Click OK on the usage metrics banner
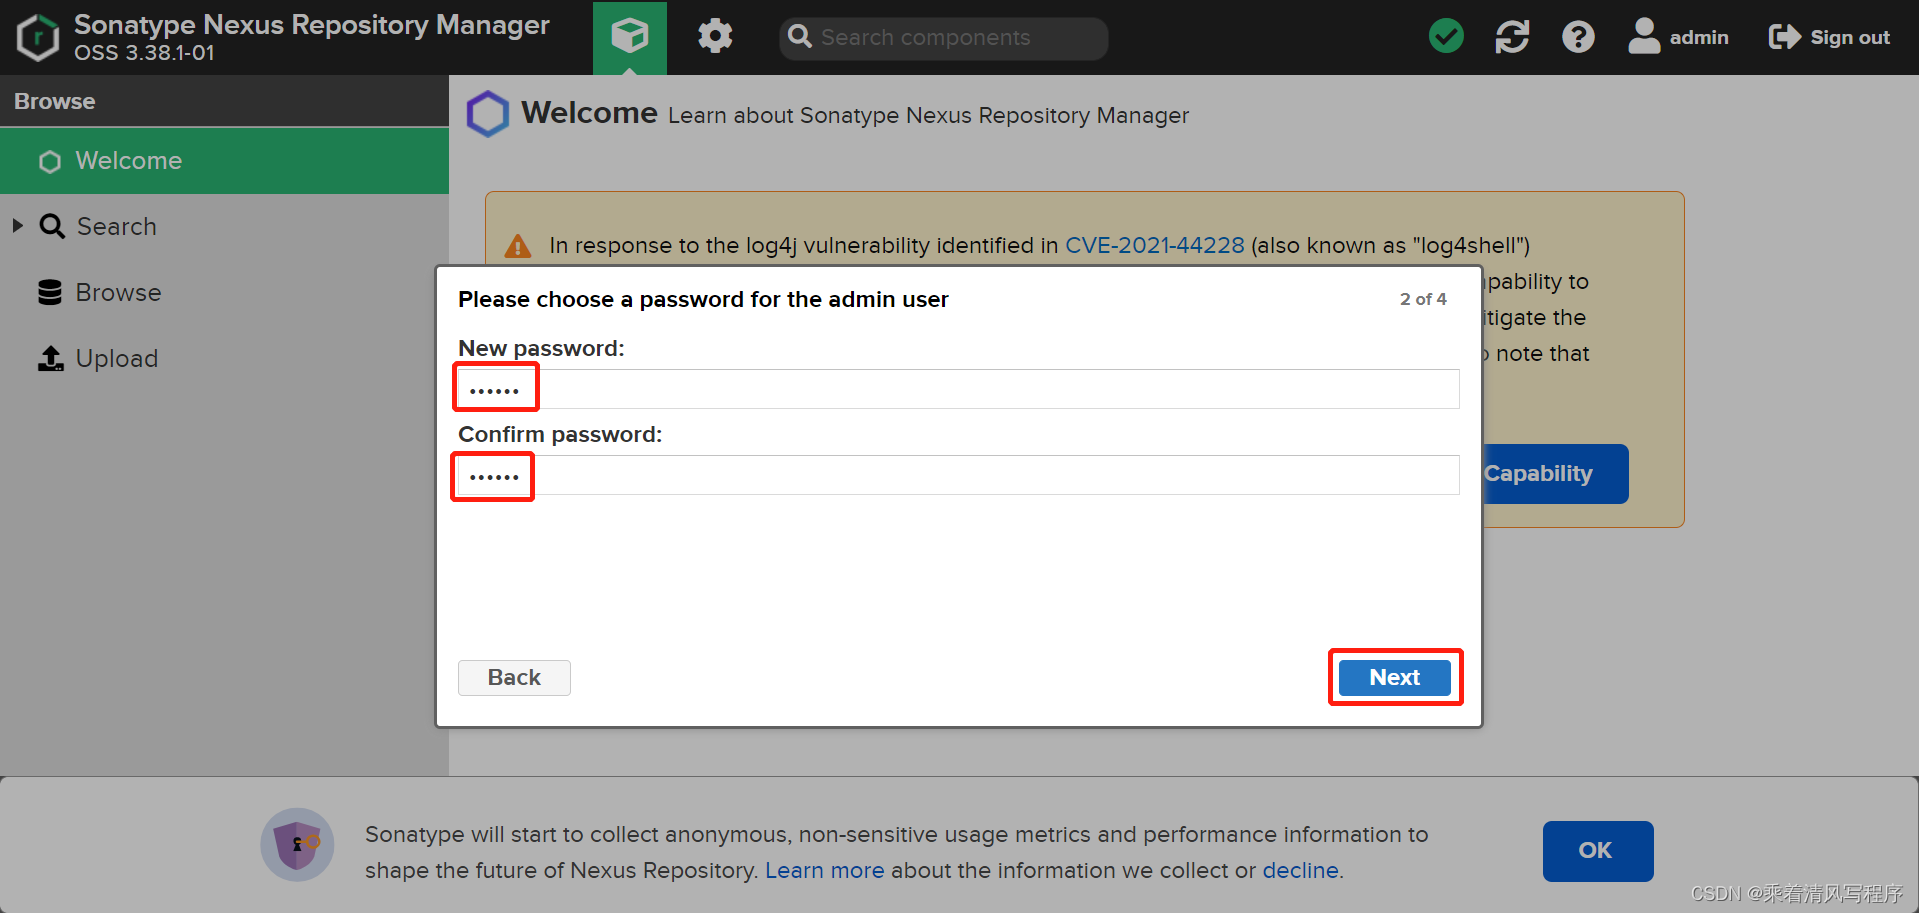The height and width of the screenshot is (913, 1919). [1598, 850]
